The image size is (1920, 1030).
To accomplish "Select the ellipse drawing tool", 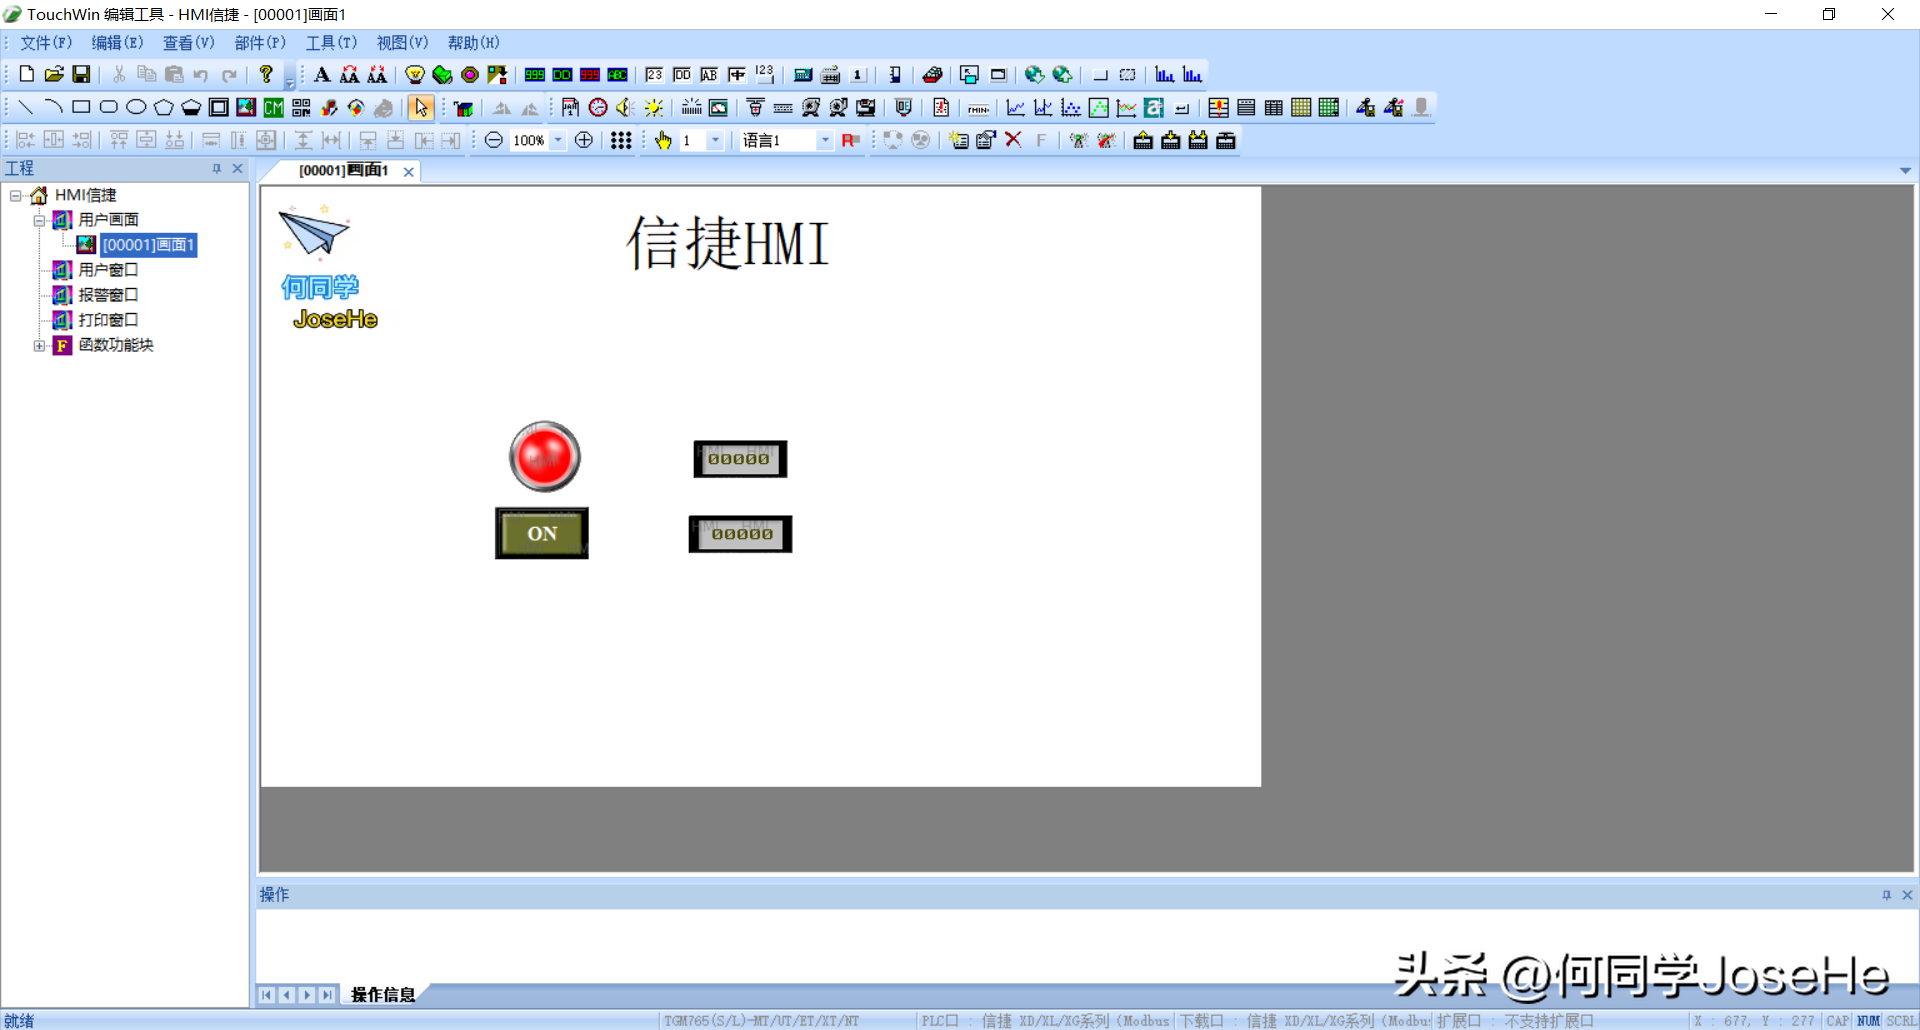I will pyautogui.click(x=136, y=108).
